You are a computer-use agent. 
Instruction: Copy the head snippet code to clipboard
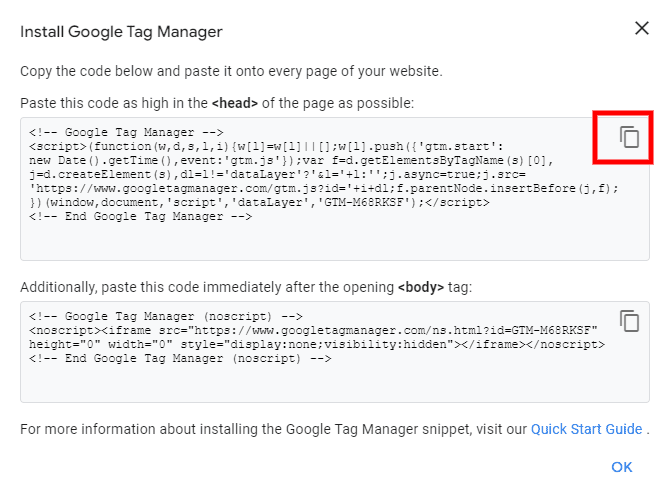pyautogui.click(x=629, y=137)
